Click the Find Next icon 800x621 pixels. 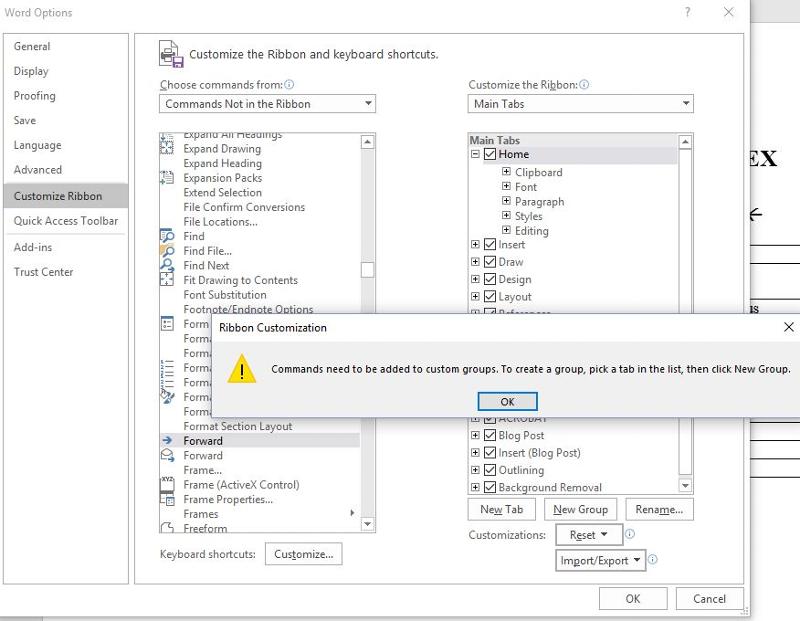(167, 266)
